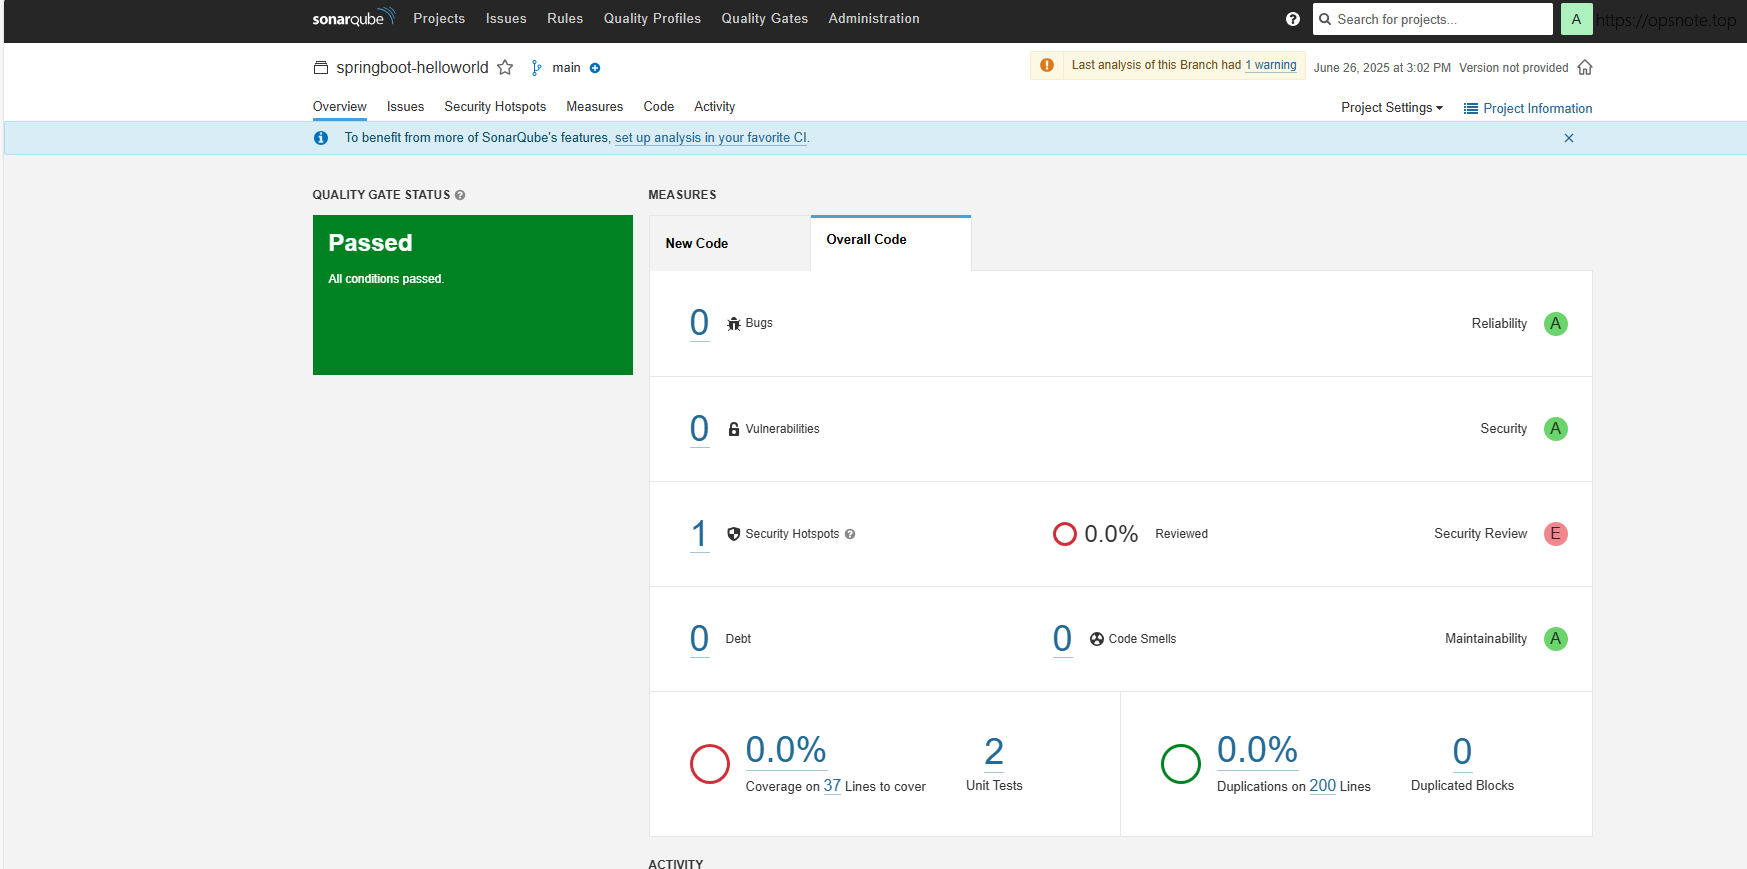Open the Administration menu
This screenshot has width=1747, height=869.
[x=874, y=19]
